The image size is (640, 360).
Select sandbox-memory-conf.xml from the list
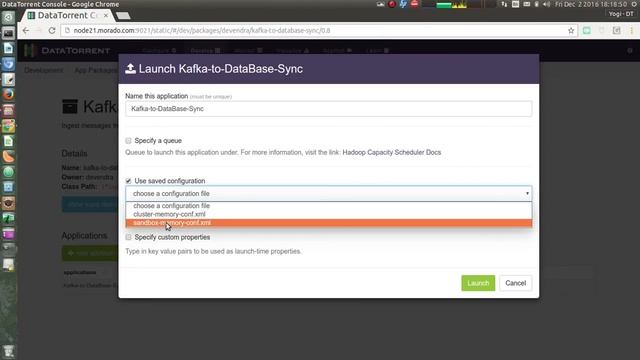(329, 223)
